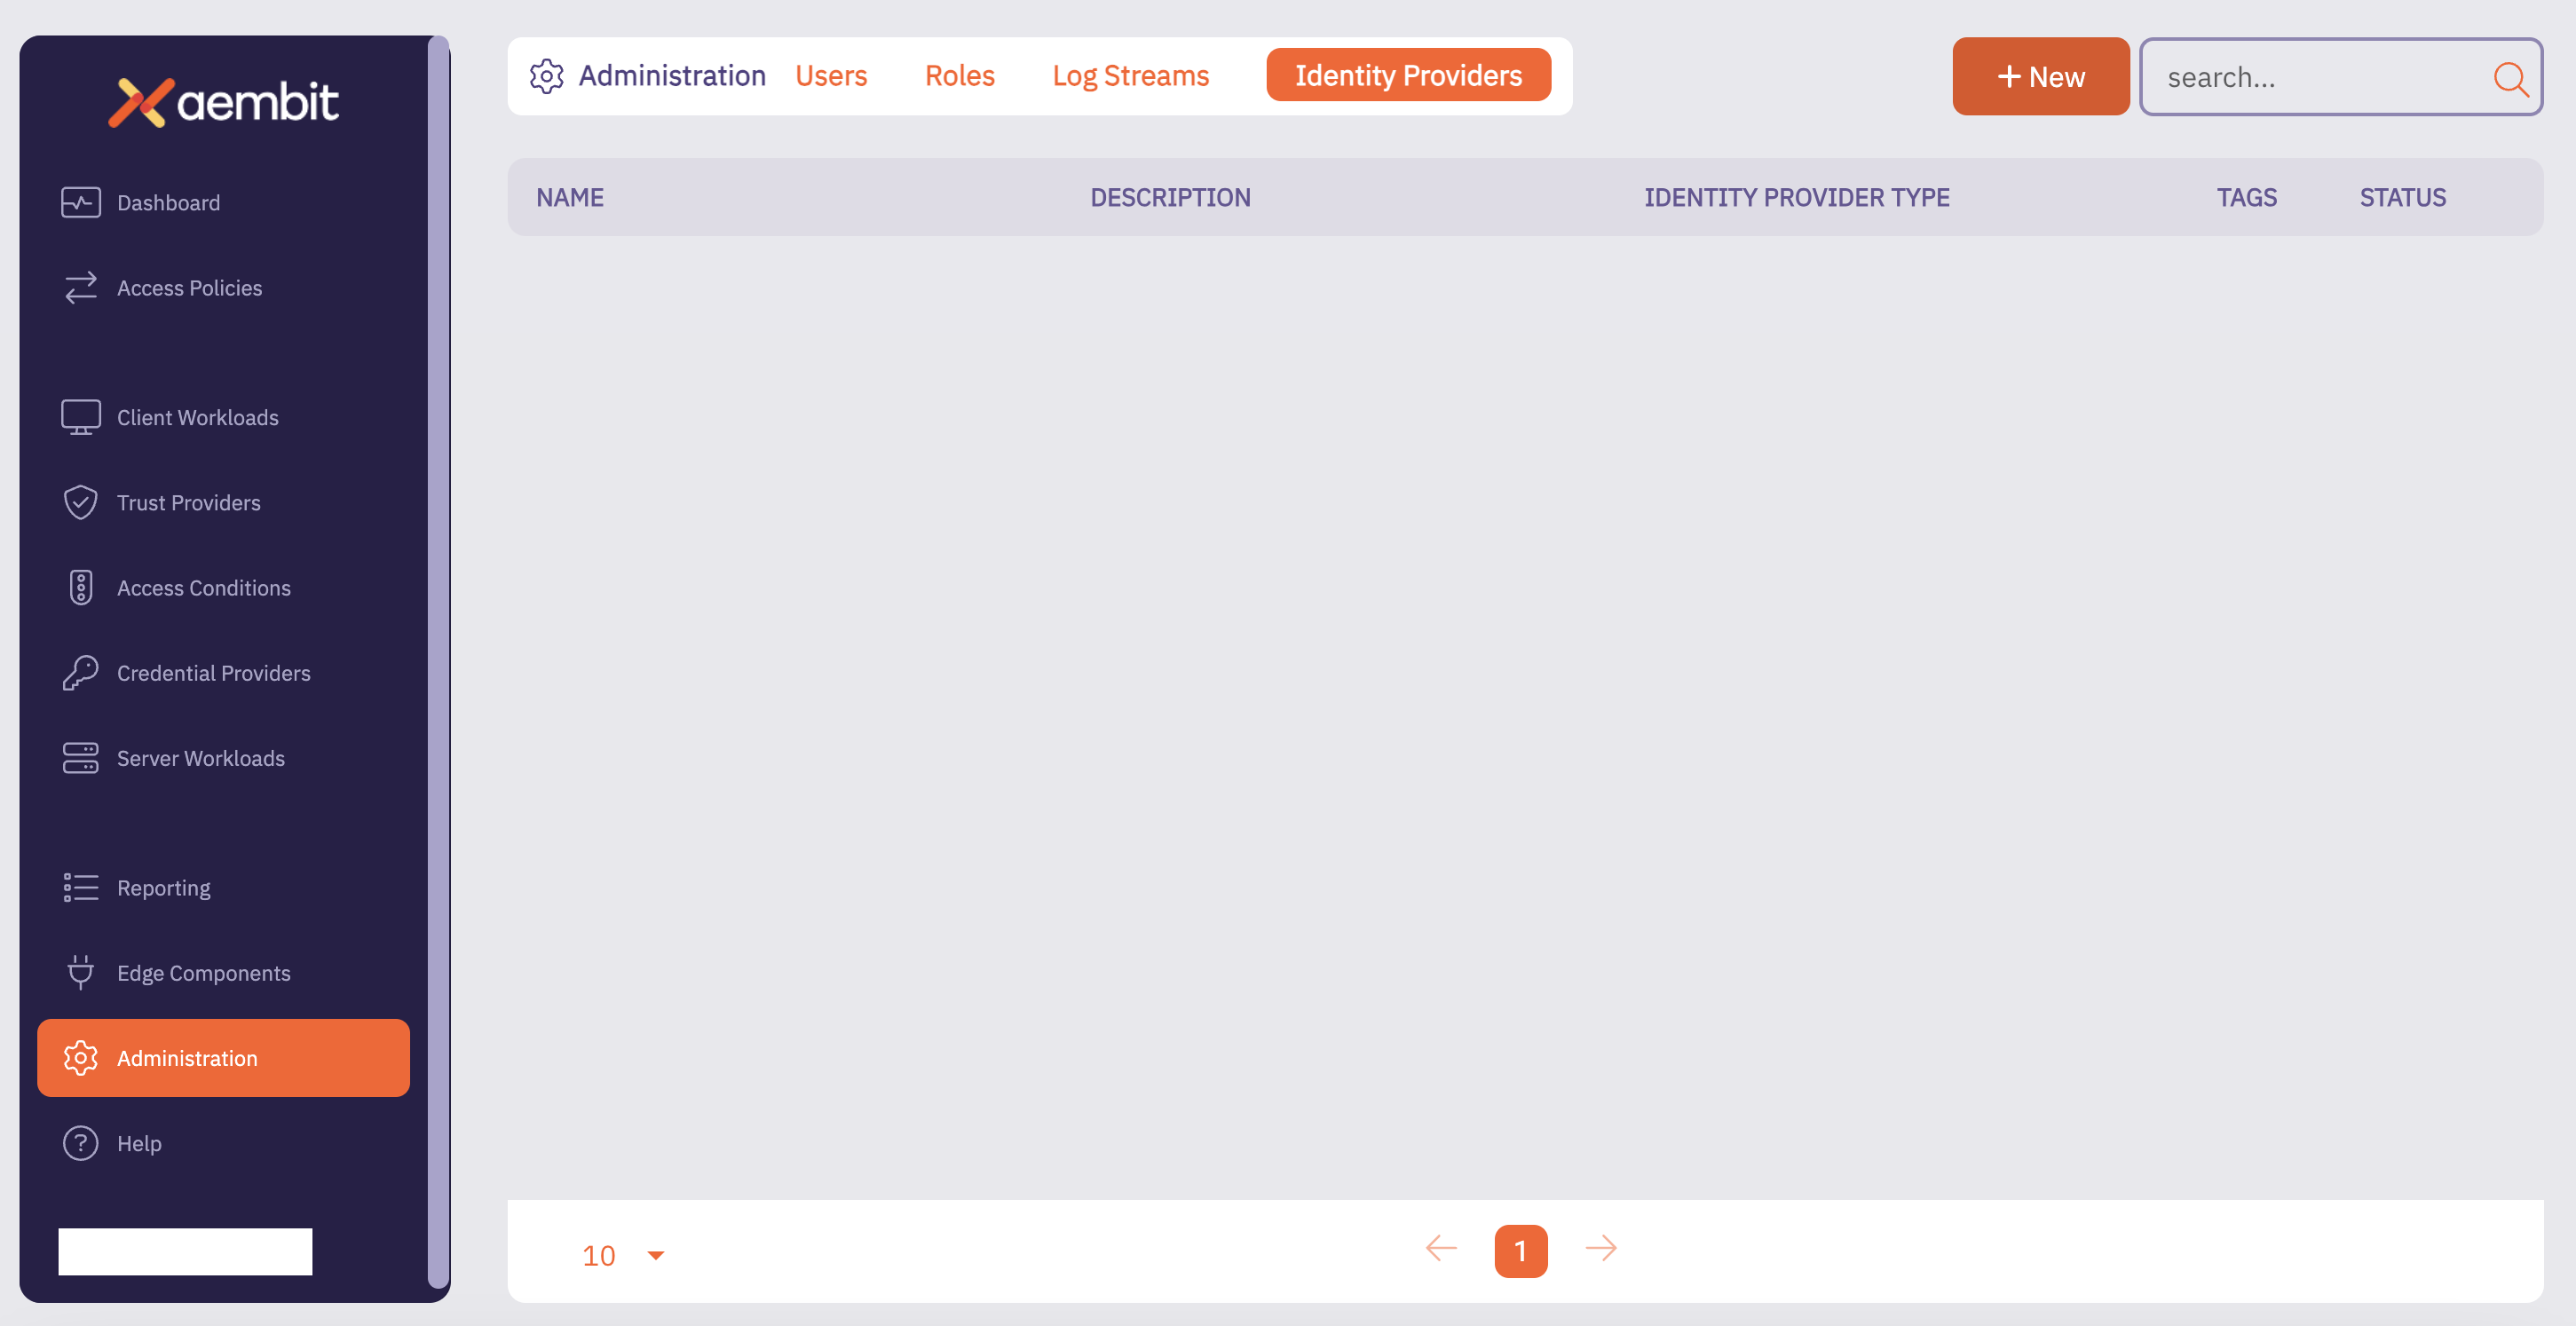This screenshot has height=1326, width=2576.
Task: Click the Server Workloads server icon
Action: point(81,757)
